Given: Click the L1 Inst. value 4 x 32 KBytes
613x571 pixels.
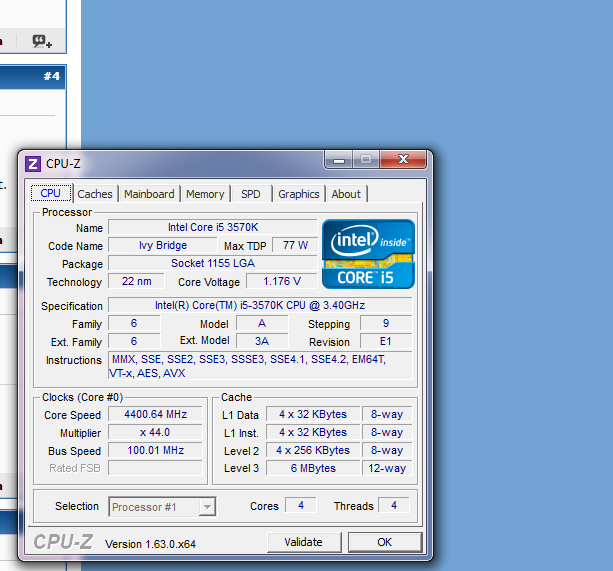Looking at the screenshot, I should 313,432.
